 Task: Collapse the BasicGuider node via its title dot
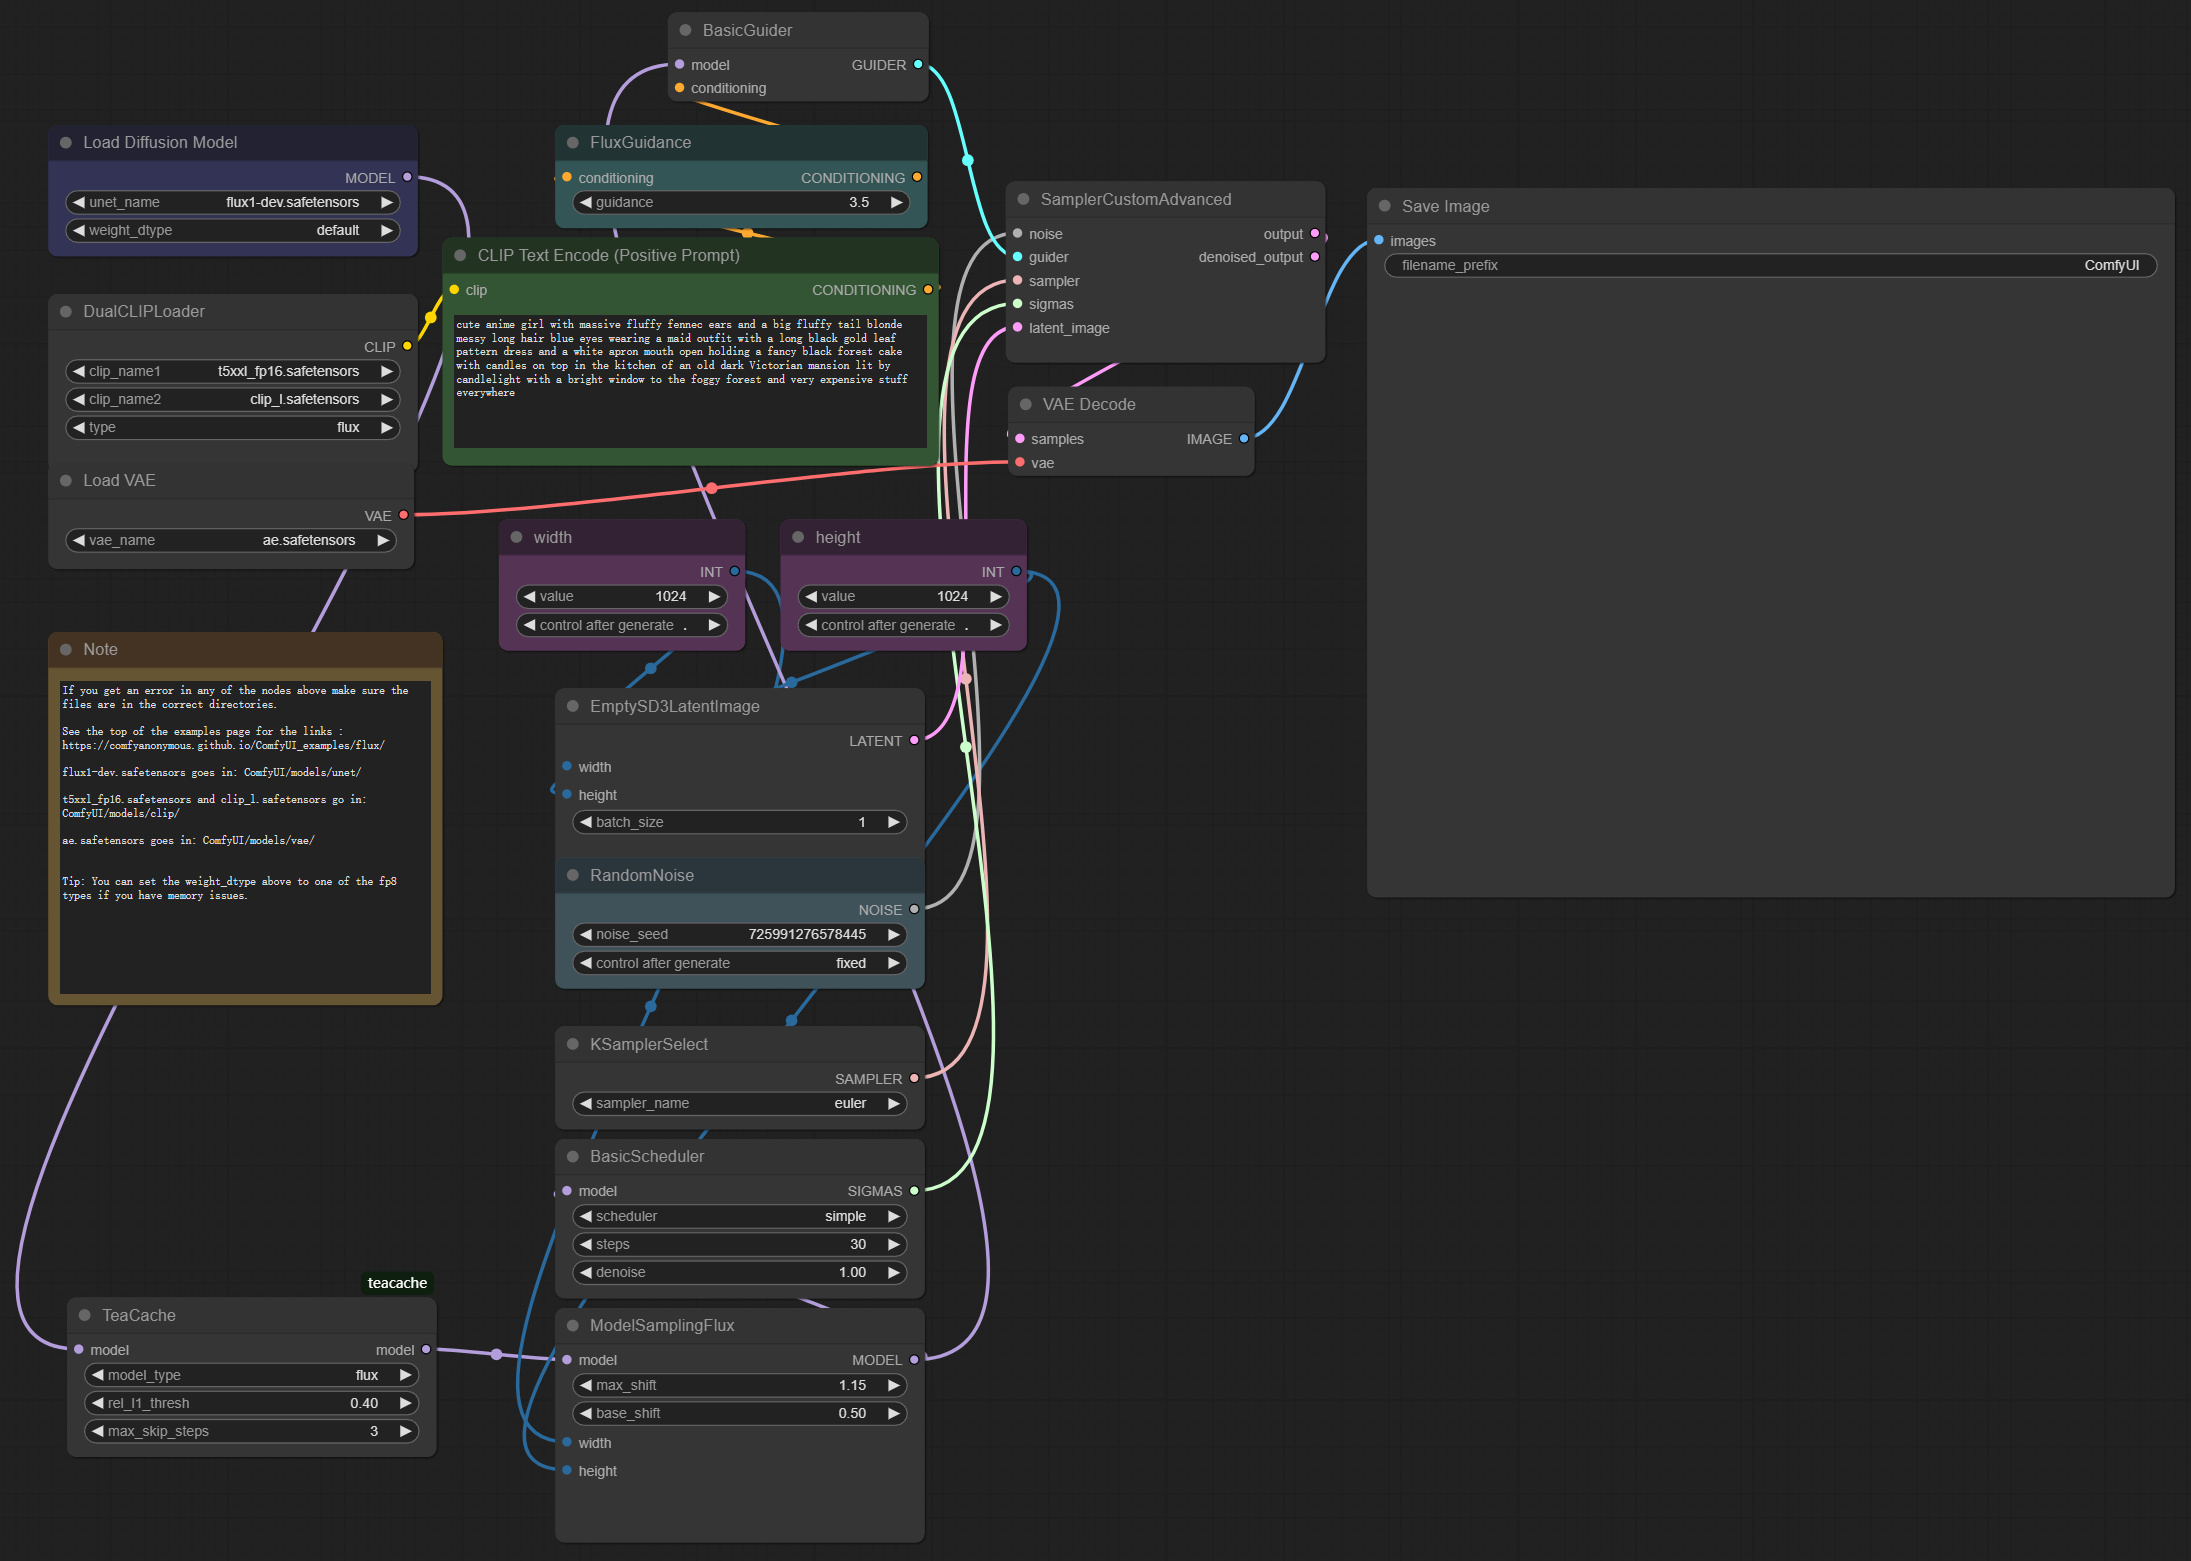(685, 30)
